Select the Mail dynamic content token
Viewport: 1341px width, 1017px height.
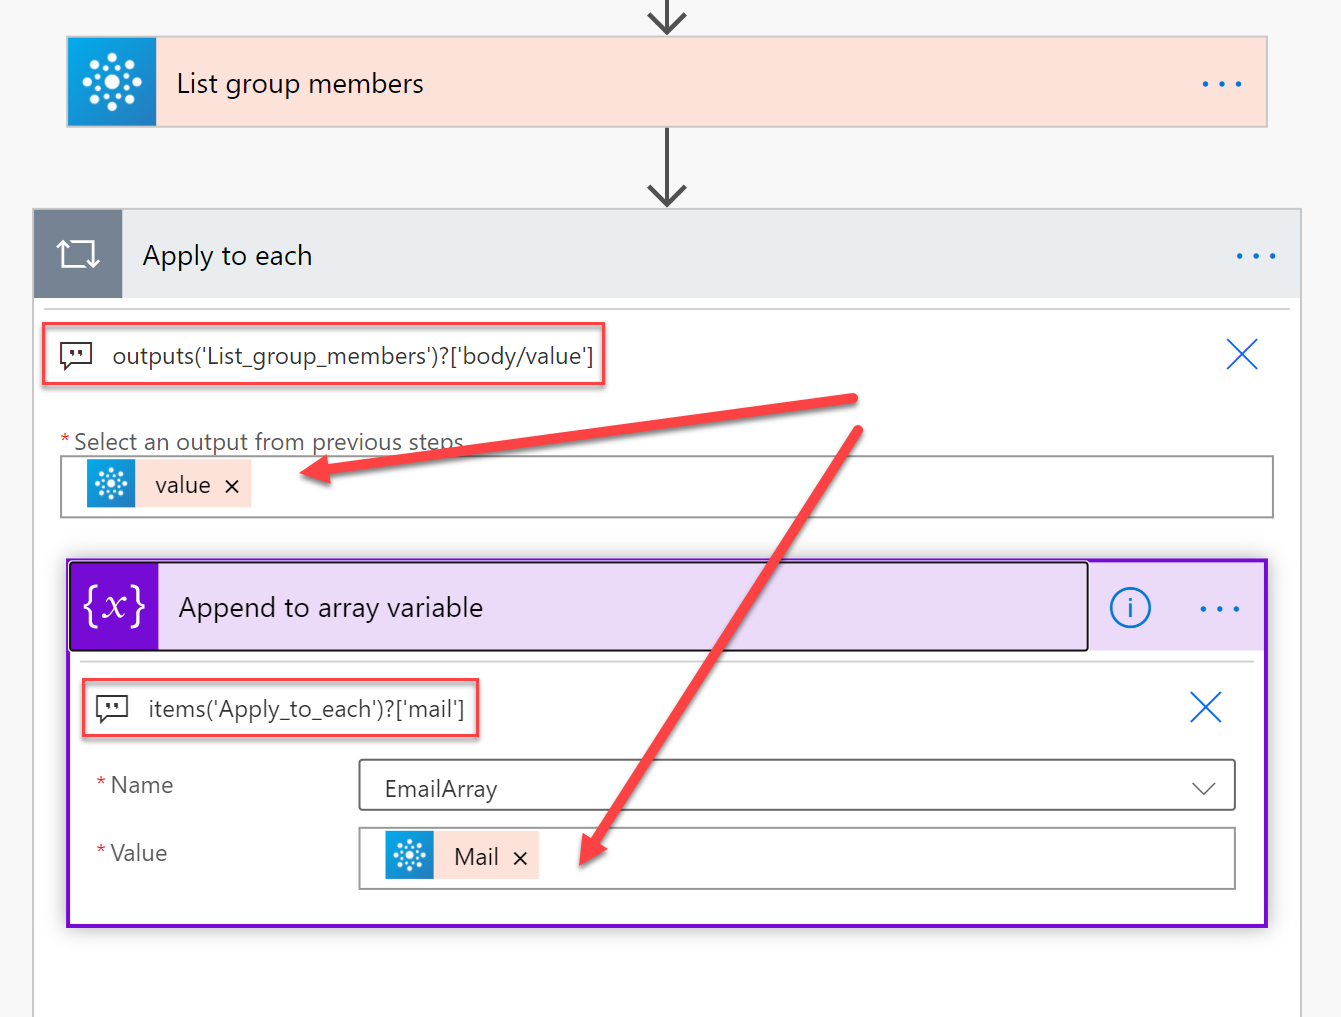[x=475, y=857]
